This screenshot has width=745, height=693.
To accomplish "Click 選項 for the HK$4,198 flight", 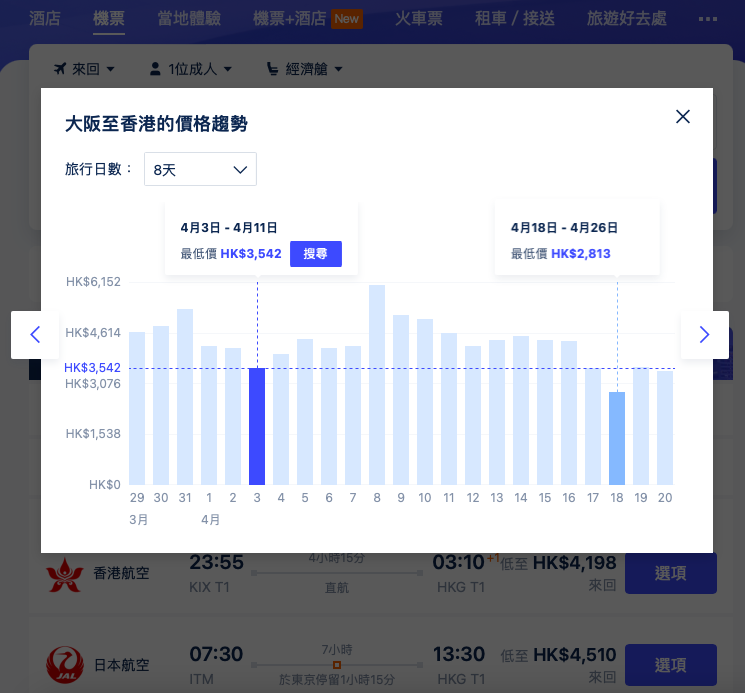I will (670, 573).
